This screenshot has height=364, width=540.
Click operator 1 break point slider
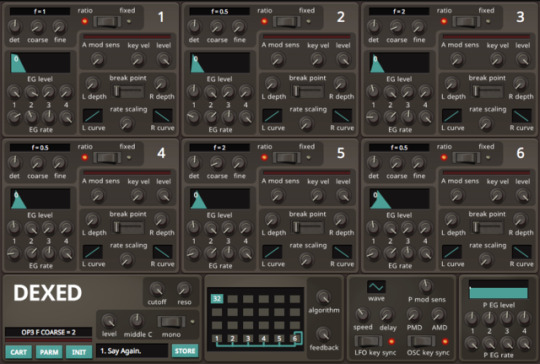(128, 92)
